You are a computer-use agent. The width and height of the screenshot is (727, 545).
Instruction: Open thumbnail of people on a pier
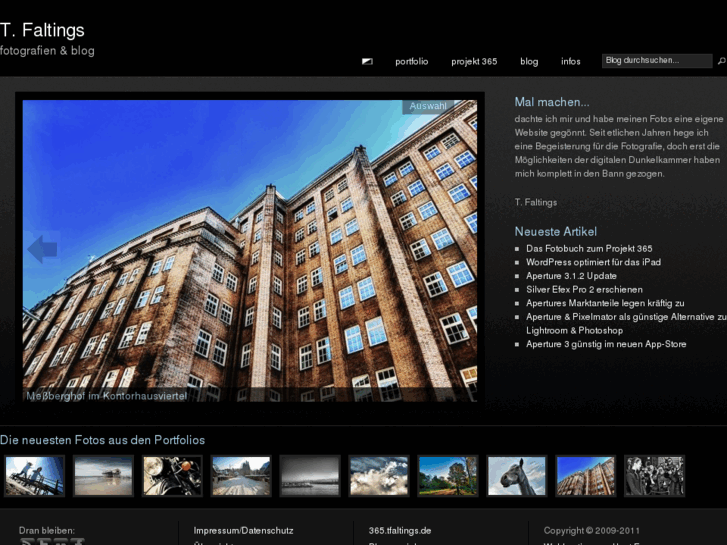coord(34,476)
